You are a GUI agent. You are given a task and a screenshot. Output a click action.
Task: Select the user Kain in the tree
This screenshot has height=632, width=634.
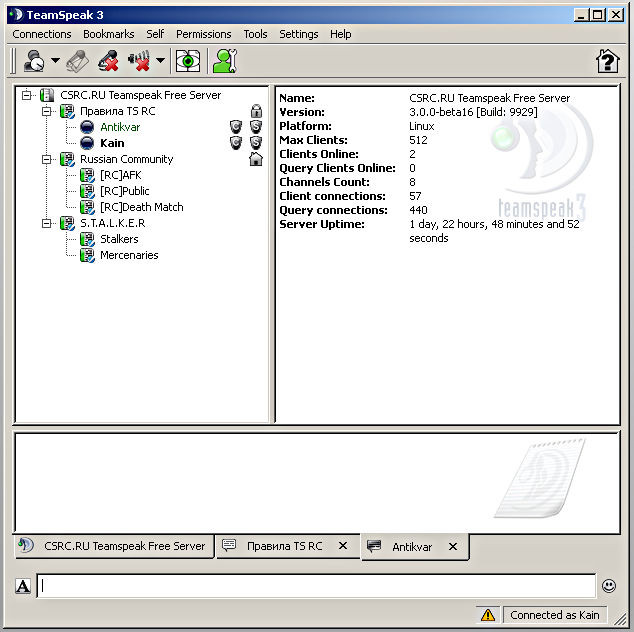[x=112, y=143]
